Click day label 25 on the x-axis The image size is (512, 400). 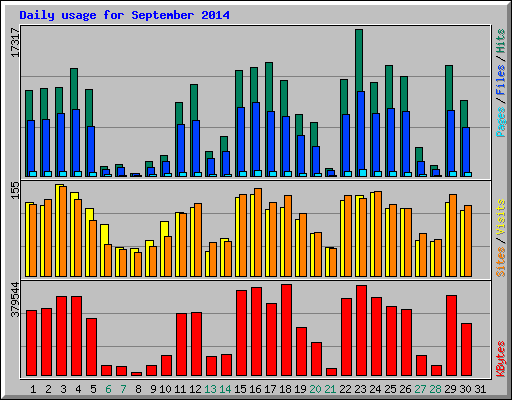pyautogui.click(x=390, y=389)
